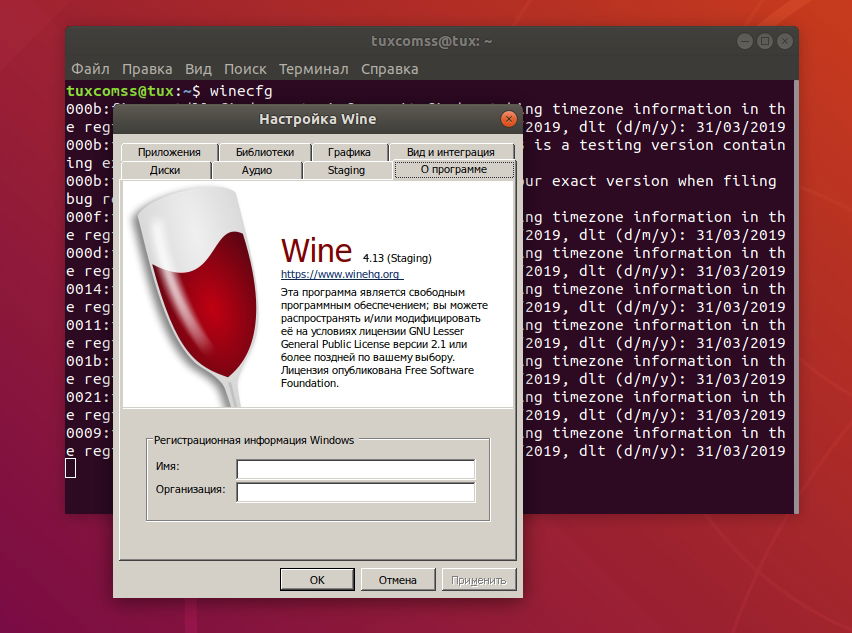The width and height of the screenshot is (852, 633).
Task: Click the terminal cursor block
Action: click(x=71, y=468)
